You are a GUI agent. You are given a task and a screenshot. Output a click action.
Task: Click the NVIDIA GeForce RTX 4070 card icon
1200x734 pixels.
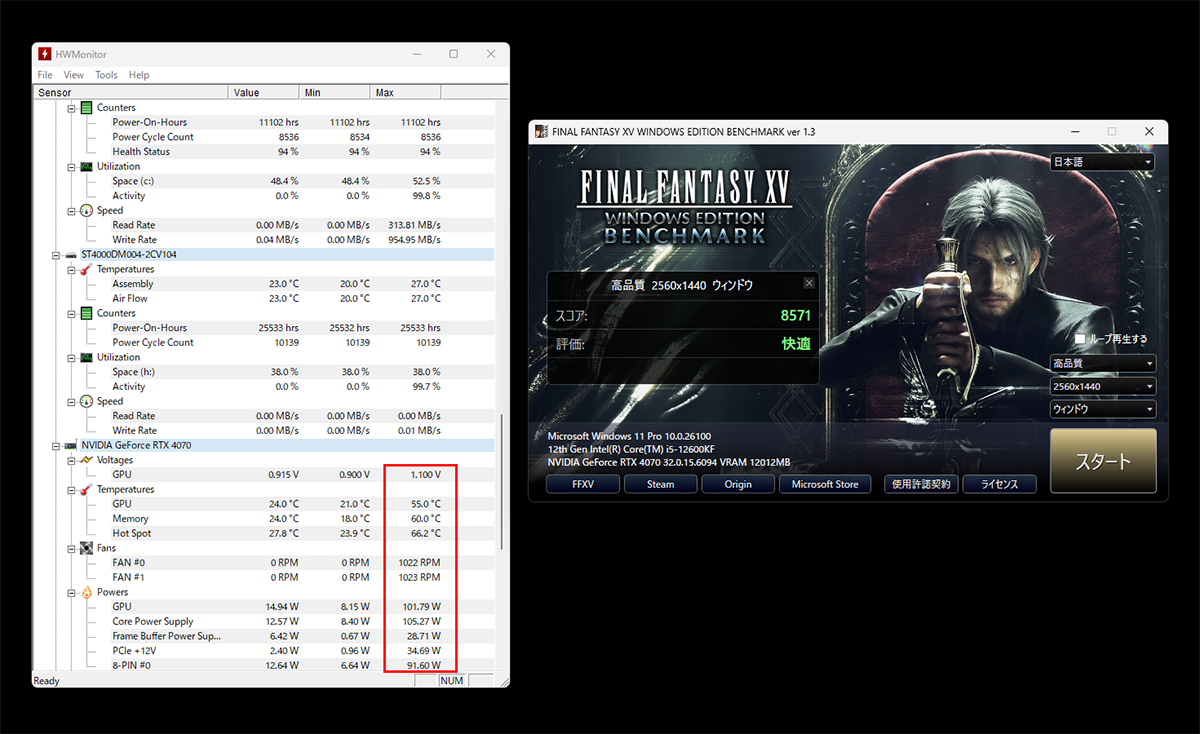point(71,445)
